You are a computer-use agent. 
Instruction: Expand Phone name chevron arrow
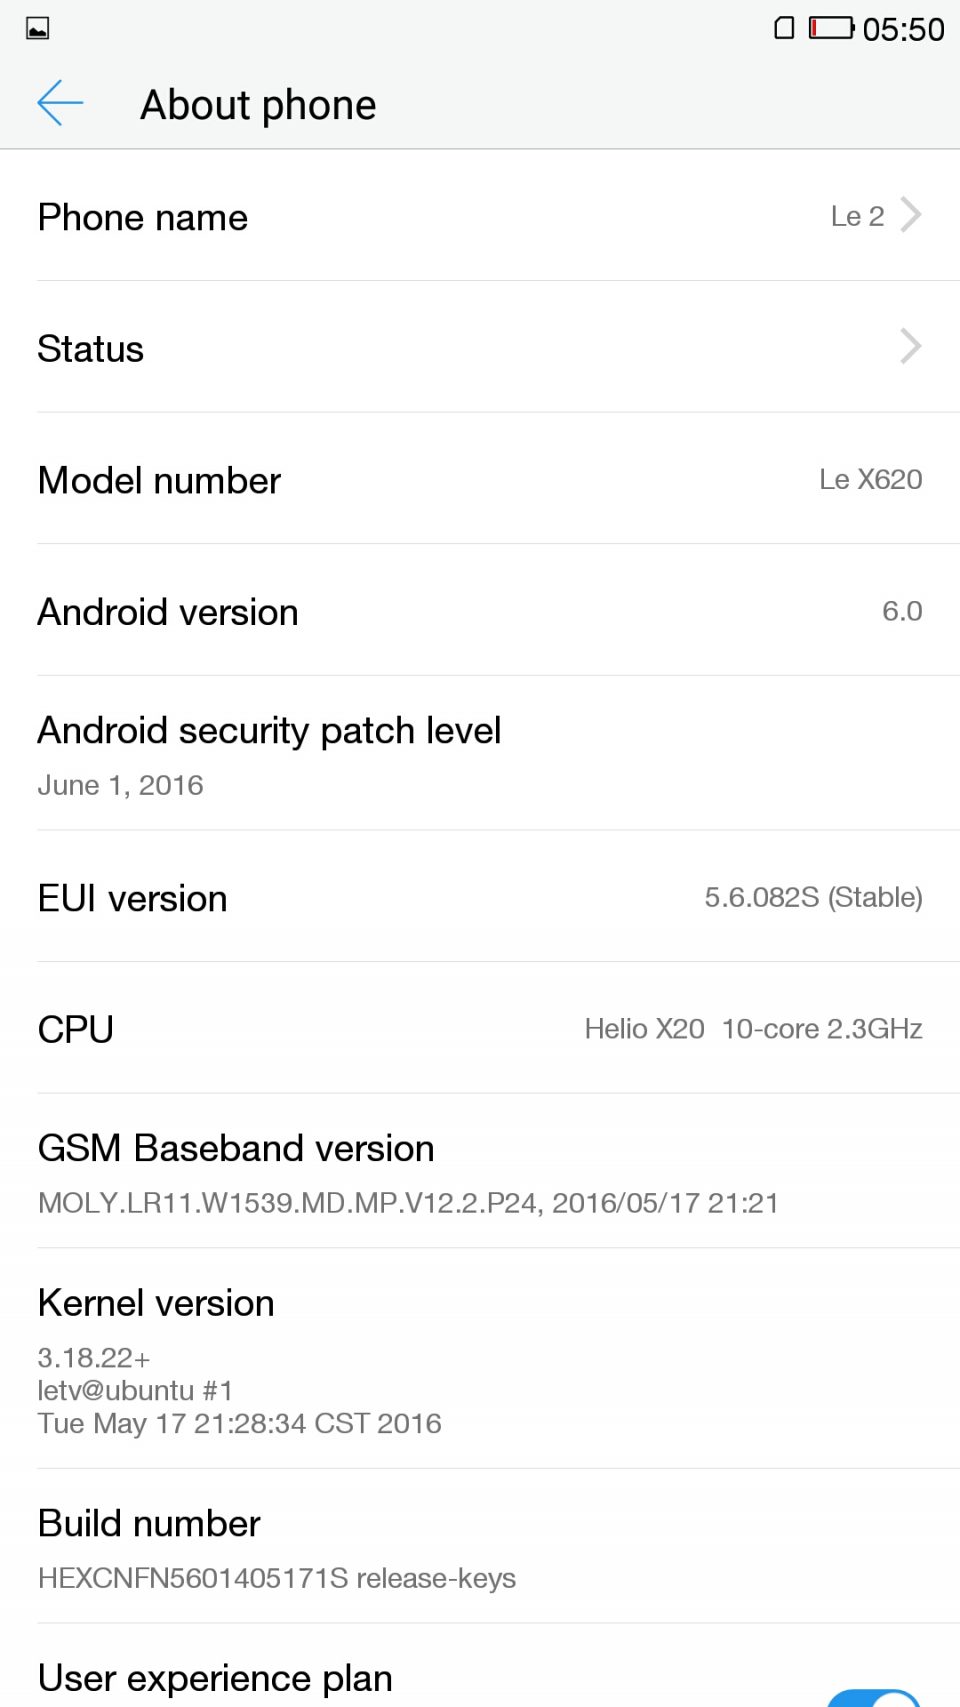click(910, 215)
